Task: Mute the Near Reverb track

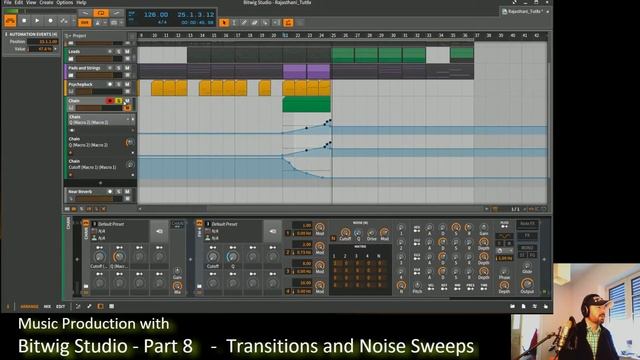Action: point(127,191)
